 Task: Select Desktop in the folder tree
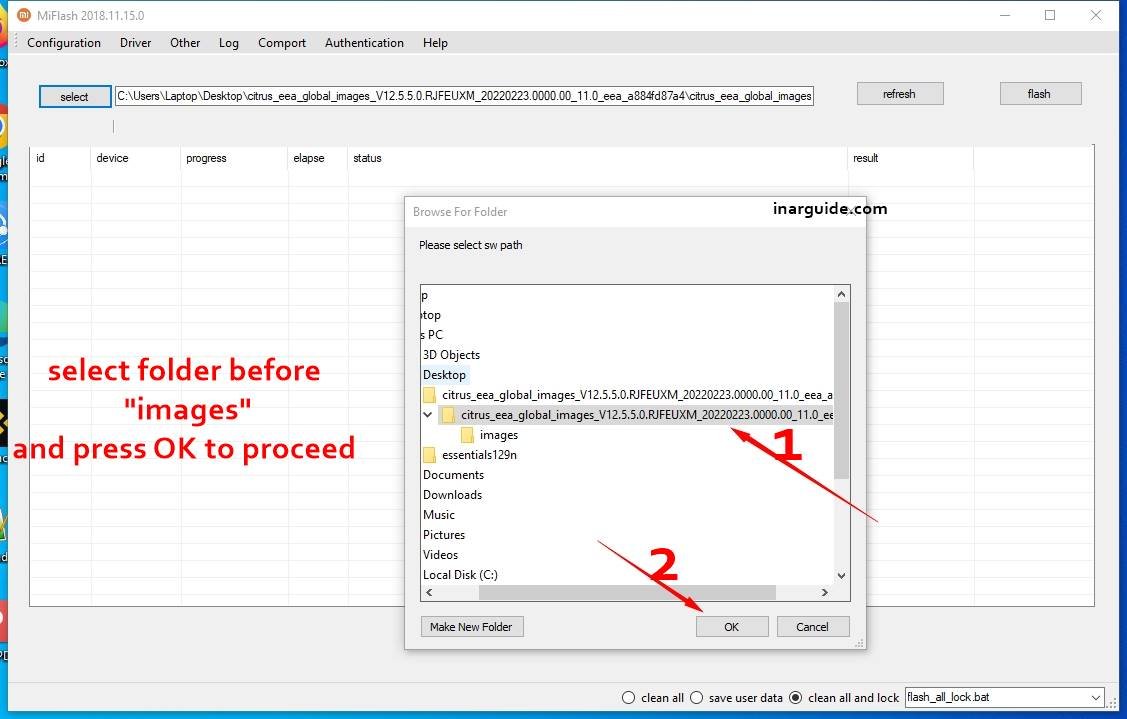[444, 375]
